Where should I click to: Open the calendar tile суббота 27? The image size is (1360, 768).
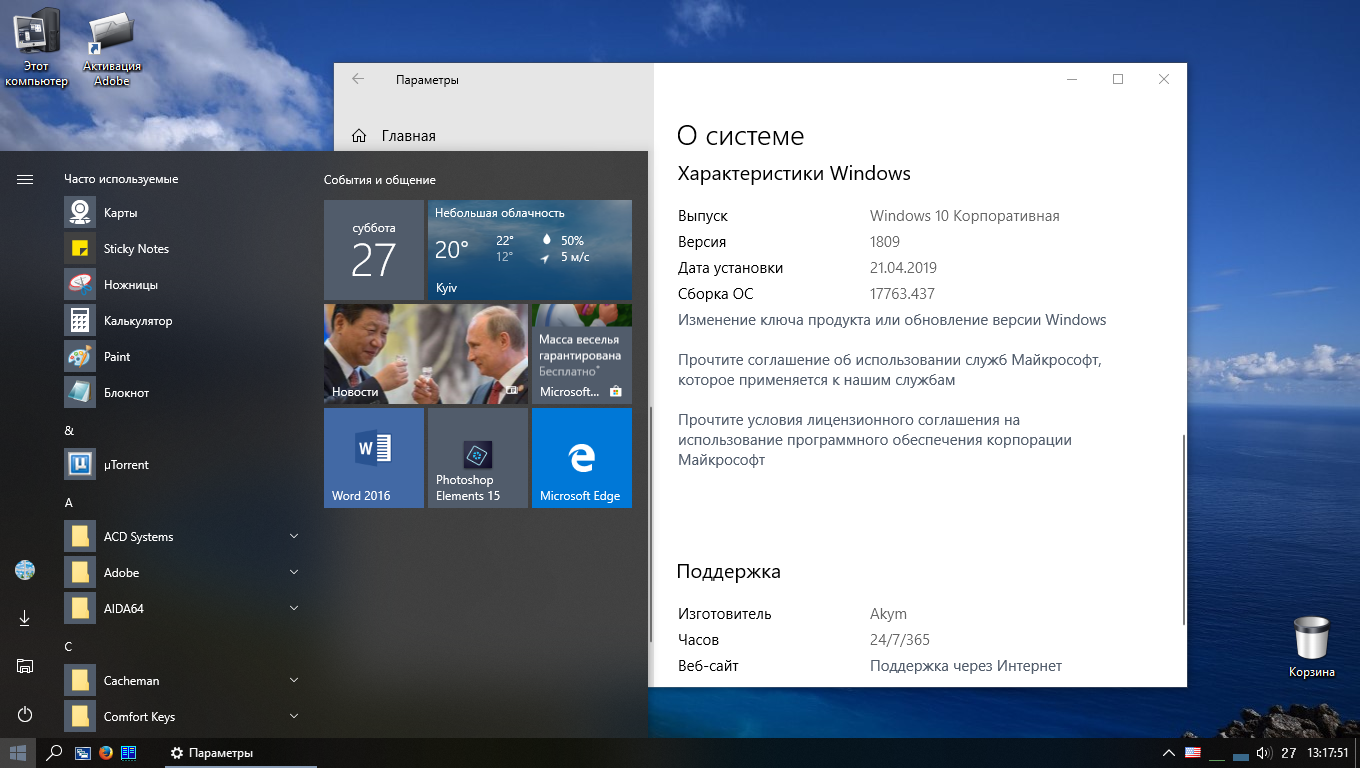pyautogui.click(x=374, y=250)
